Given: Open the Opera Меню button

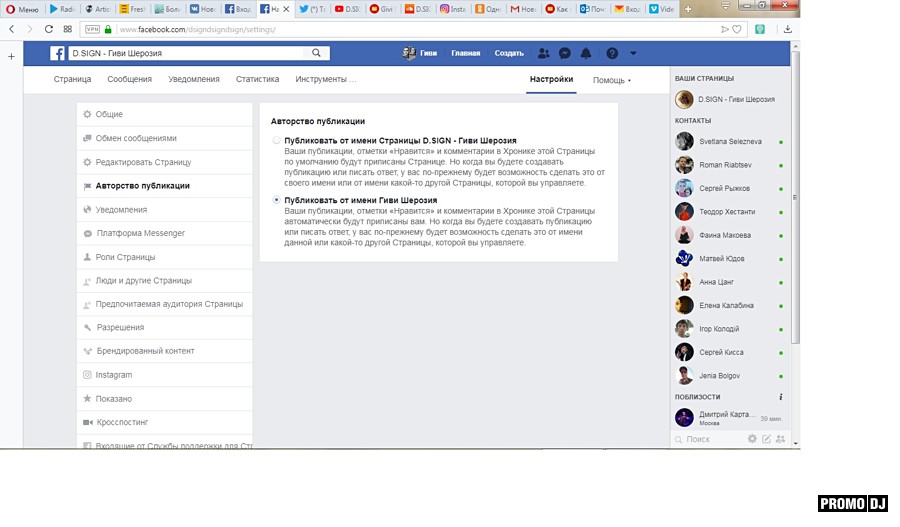Looking at the screenshot, I should point(21,9).
